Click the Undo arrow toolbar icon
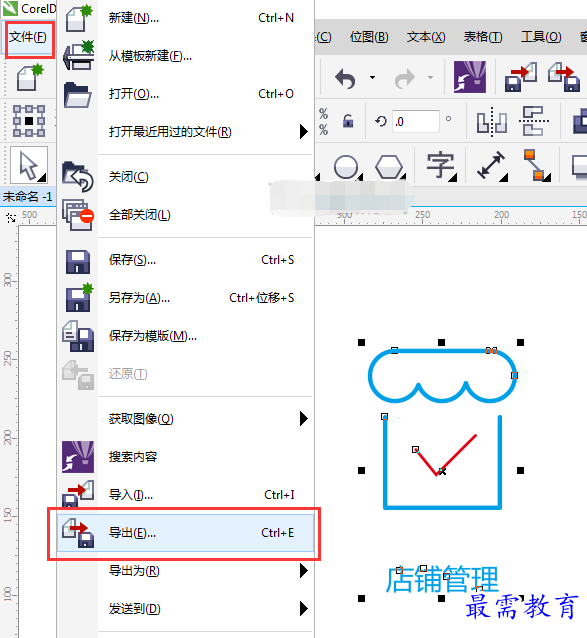Viewport: 587px width, 638px height. [x=346, y=78]
